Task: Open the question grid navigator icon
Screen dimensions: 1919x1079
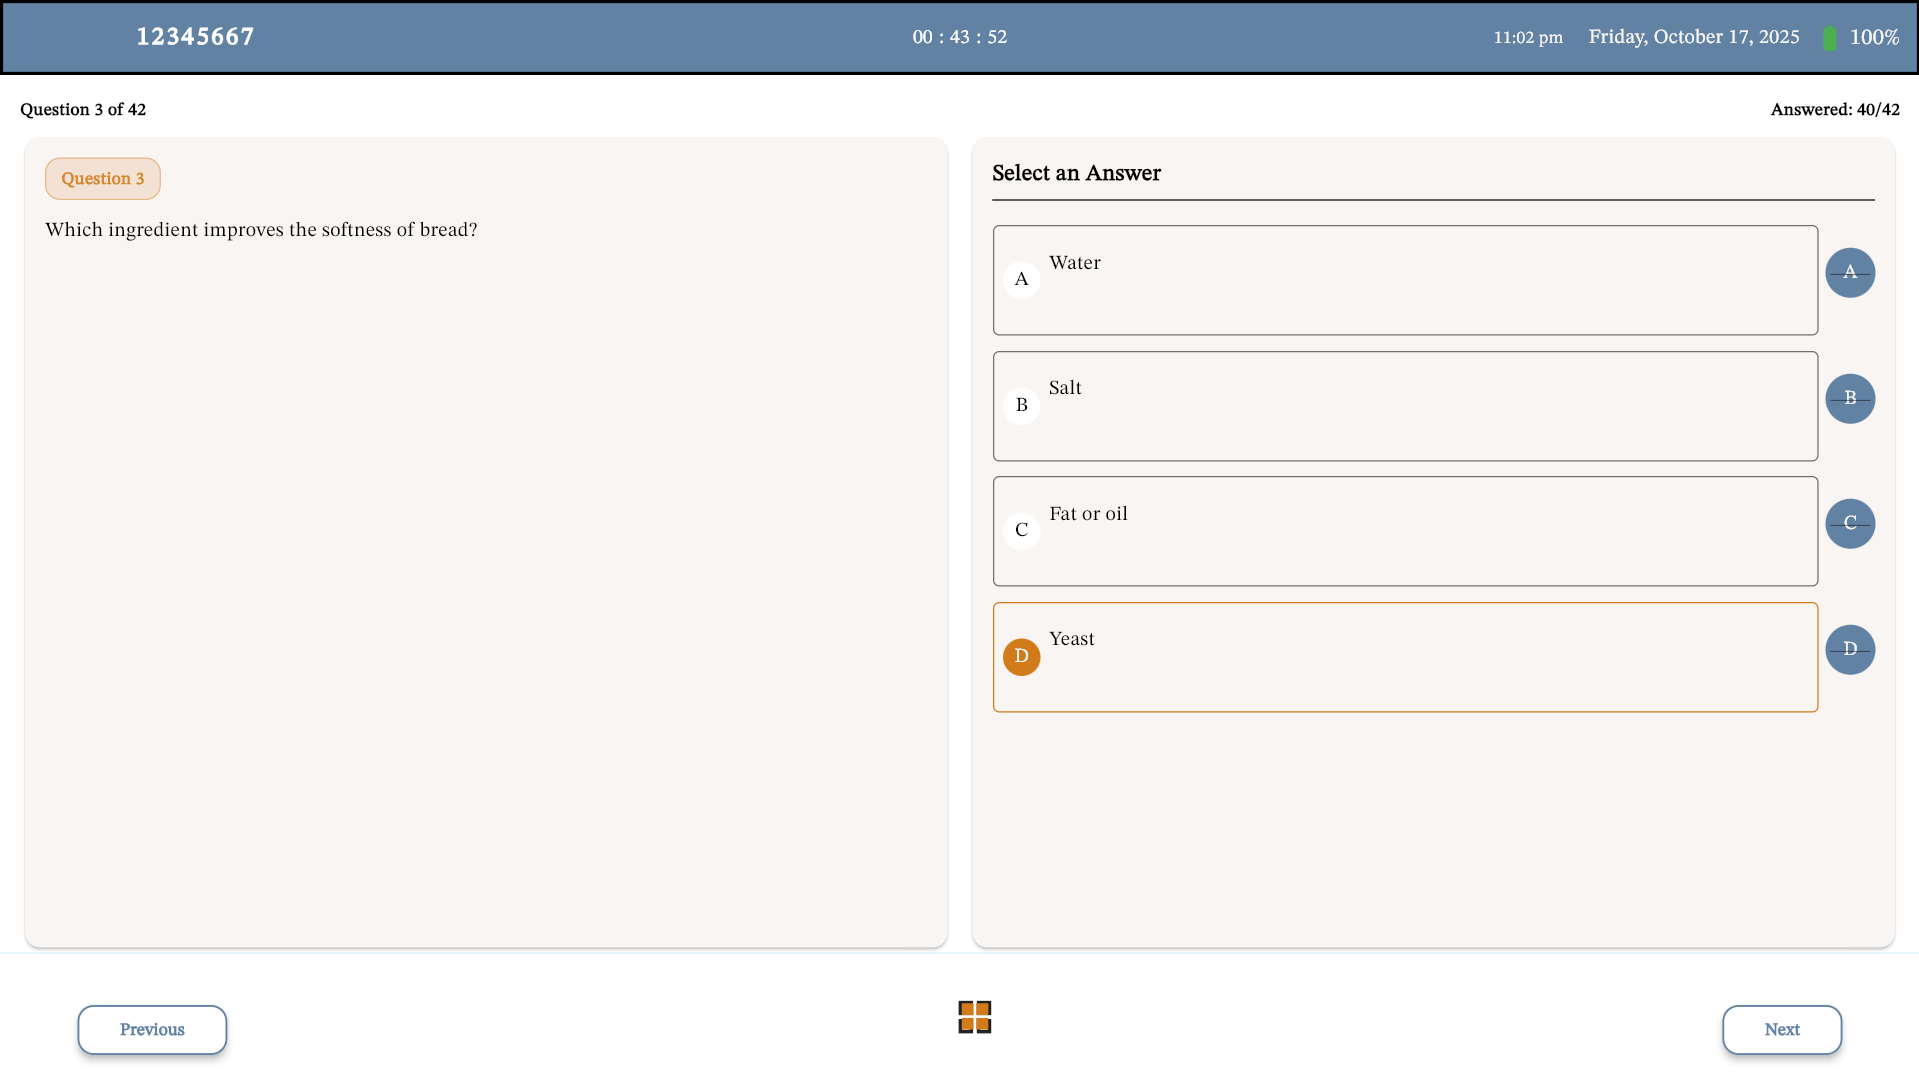Action: pos(974,1017)
